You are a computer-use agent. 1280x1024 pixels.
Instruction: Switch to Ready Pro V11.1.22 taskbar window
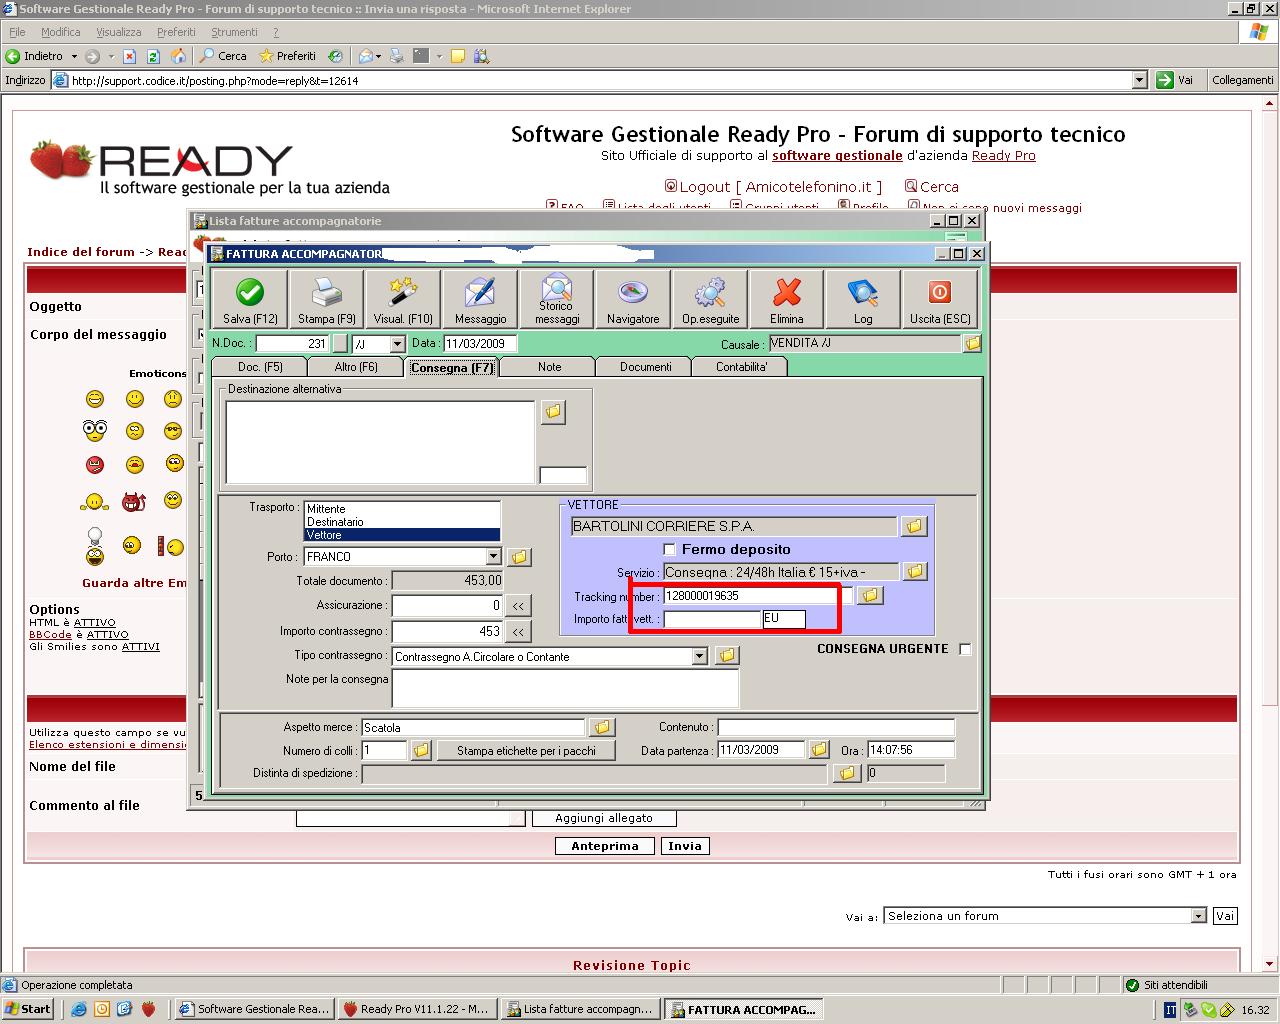click(x=416, y=1009)
